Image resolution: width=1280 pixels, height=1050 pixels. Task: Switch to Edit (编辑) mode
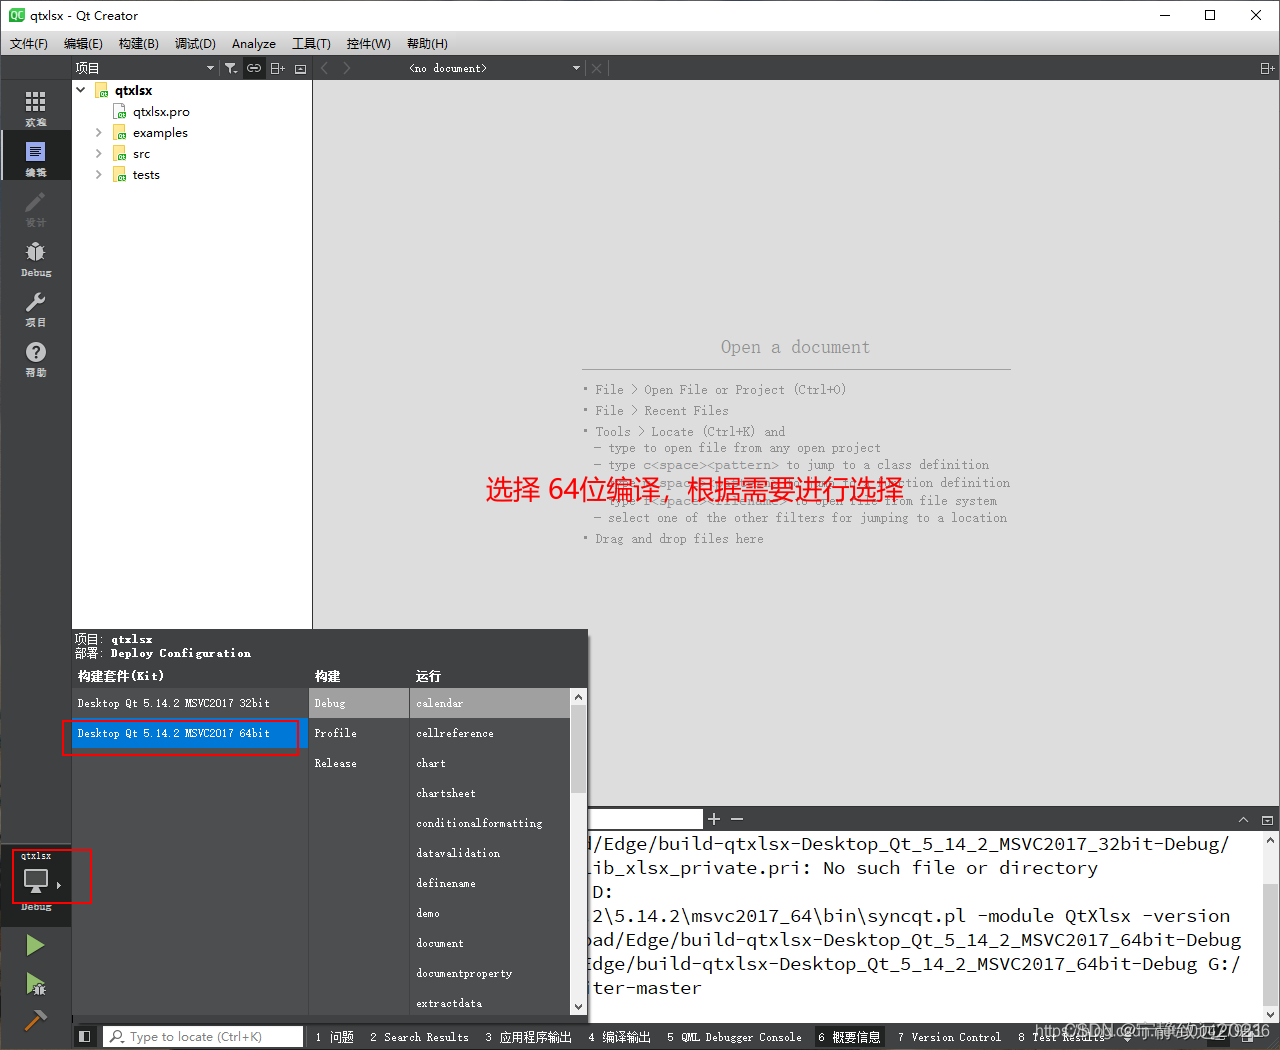click(36, 157)
